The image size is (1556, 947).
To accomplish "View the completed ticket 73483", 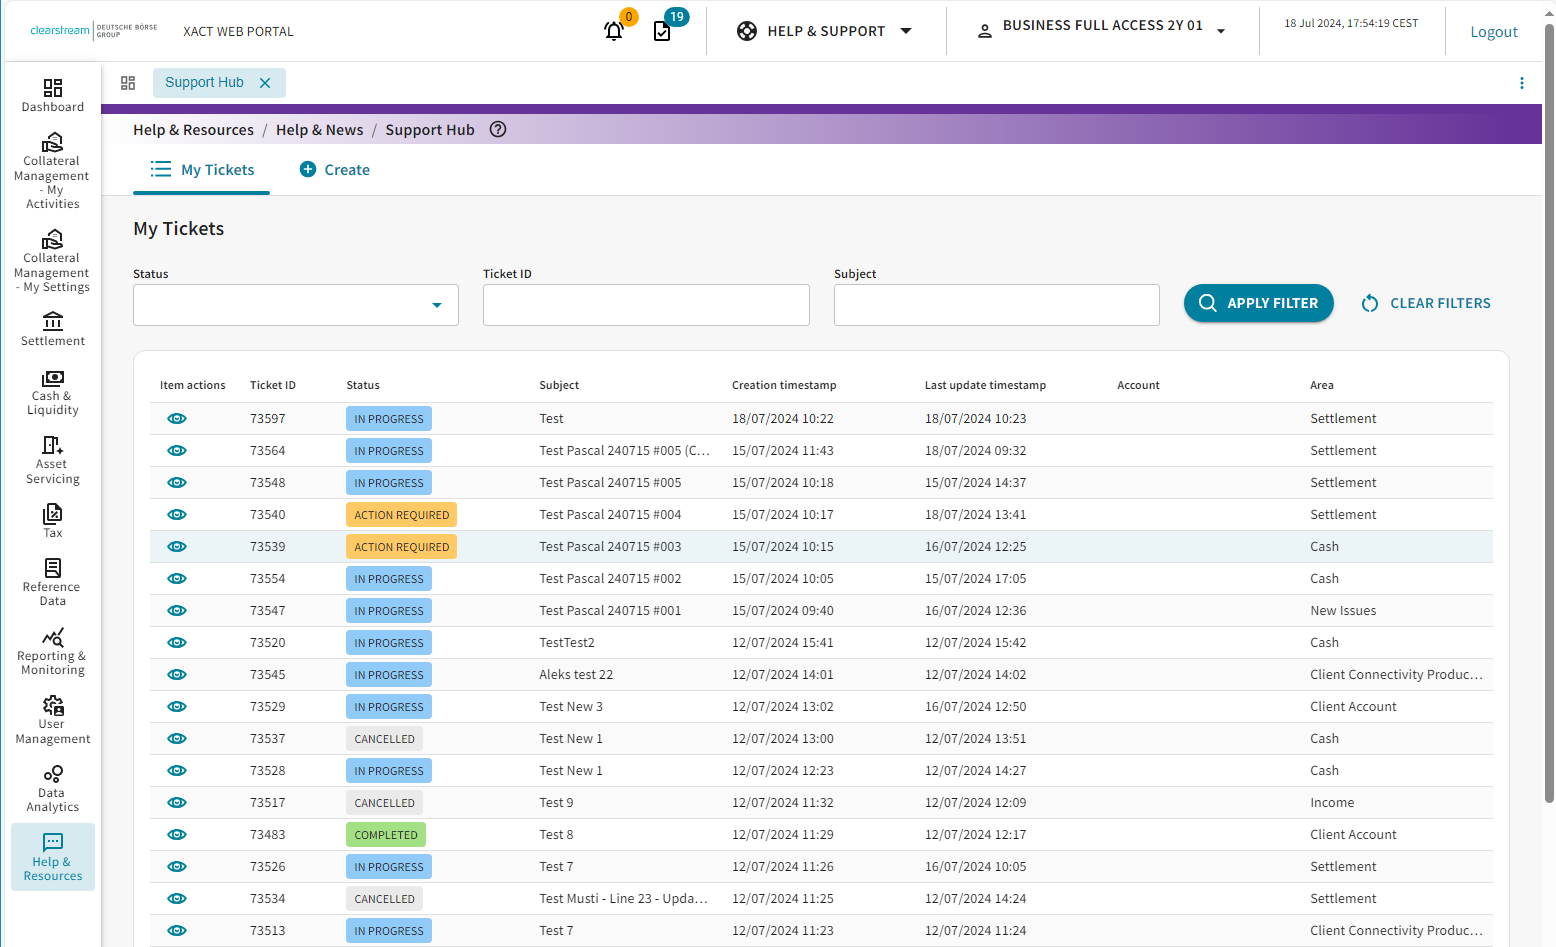I will pyautogui.click(x=177, y=834).
